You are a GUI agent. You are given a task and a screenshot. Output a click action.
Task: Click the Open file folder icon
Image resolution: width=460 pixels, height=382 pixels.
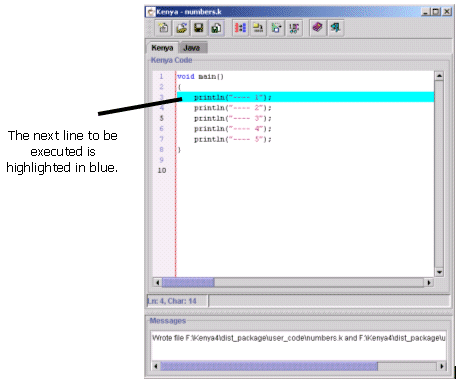click(181, 28)
